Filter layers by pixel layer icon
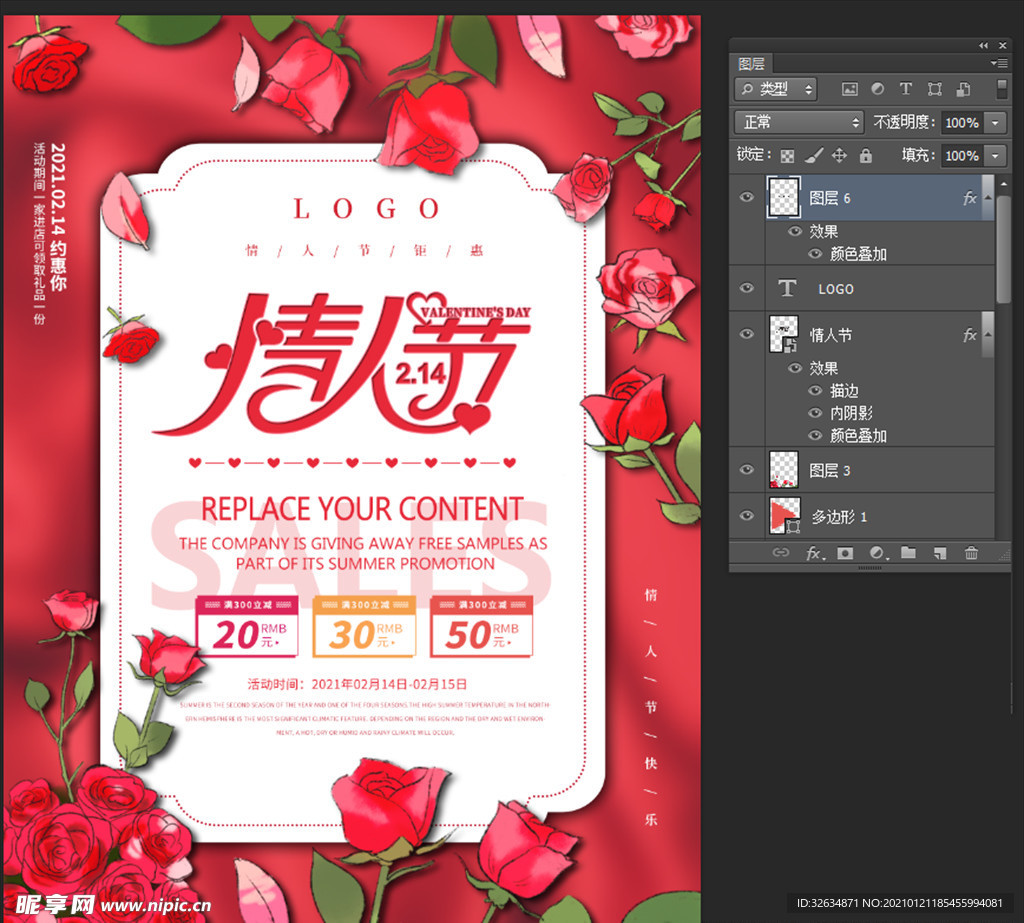The width and height of the screenshot is (1024, 923). tap(850, 89)
